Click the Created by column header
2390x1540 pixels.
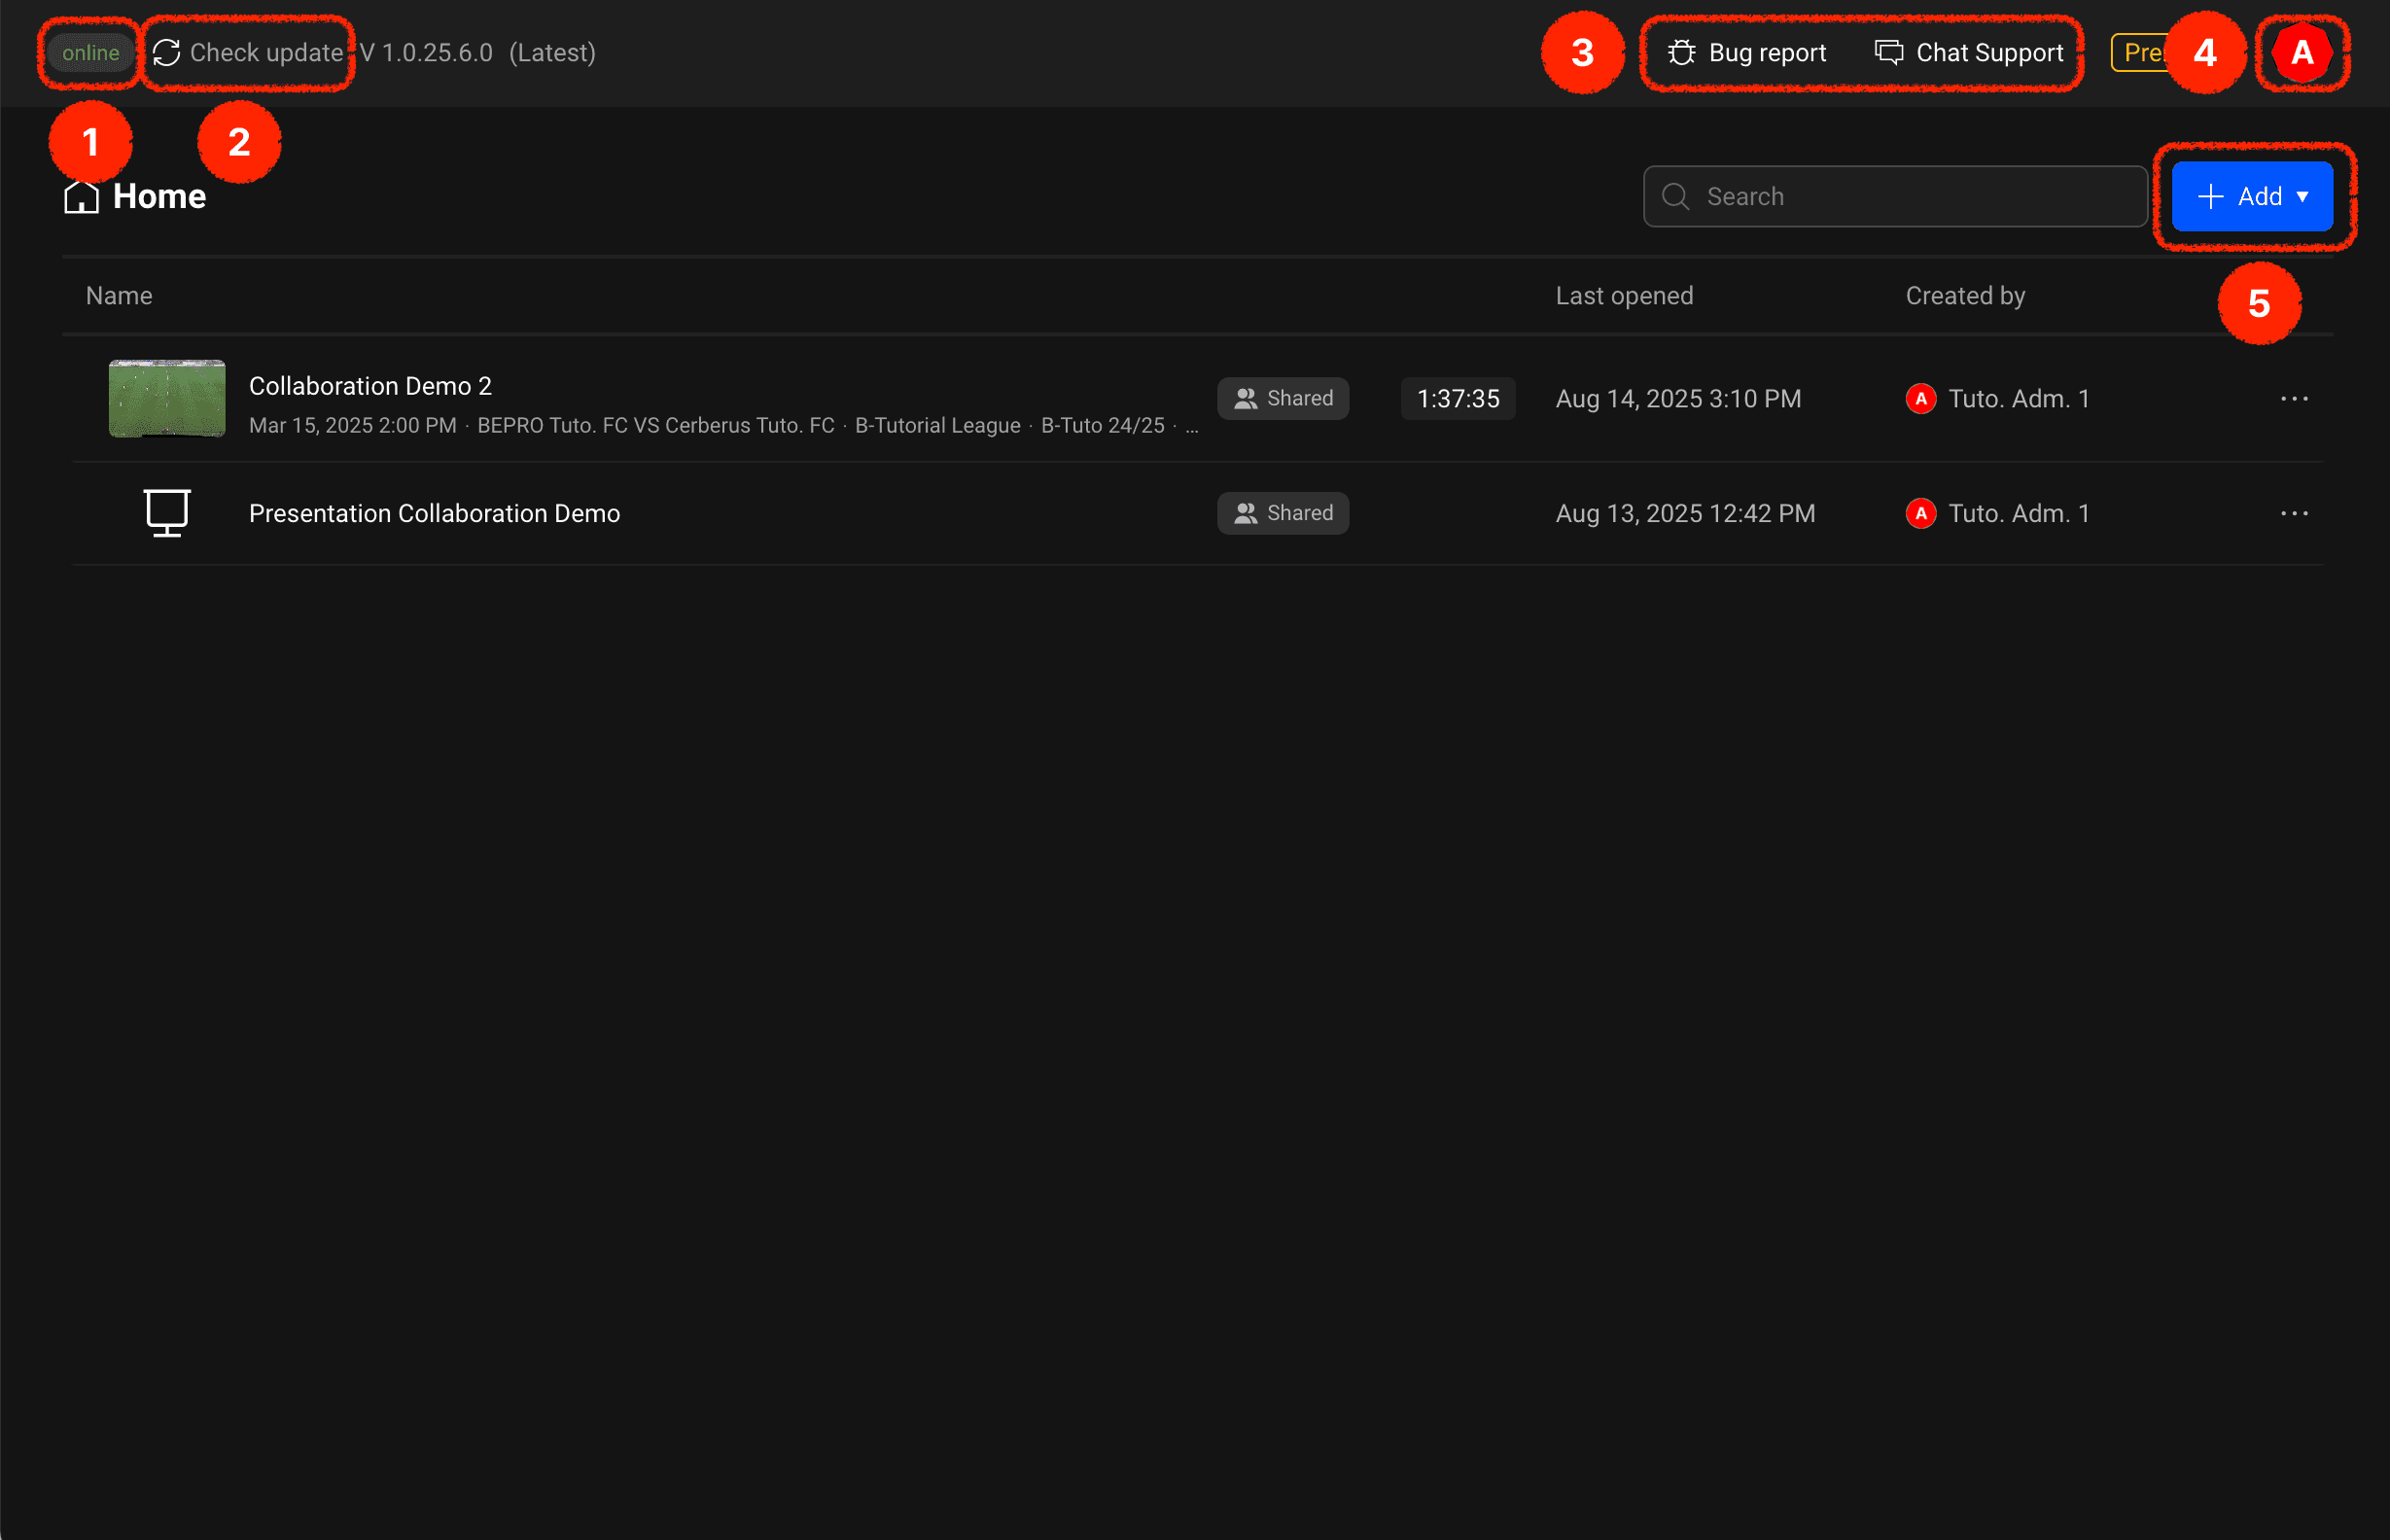click(x=1965, y=296)
